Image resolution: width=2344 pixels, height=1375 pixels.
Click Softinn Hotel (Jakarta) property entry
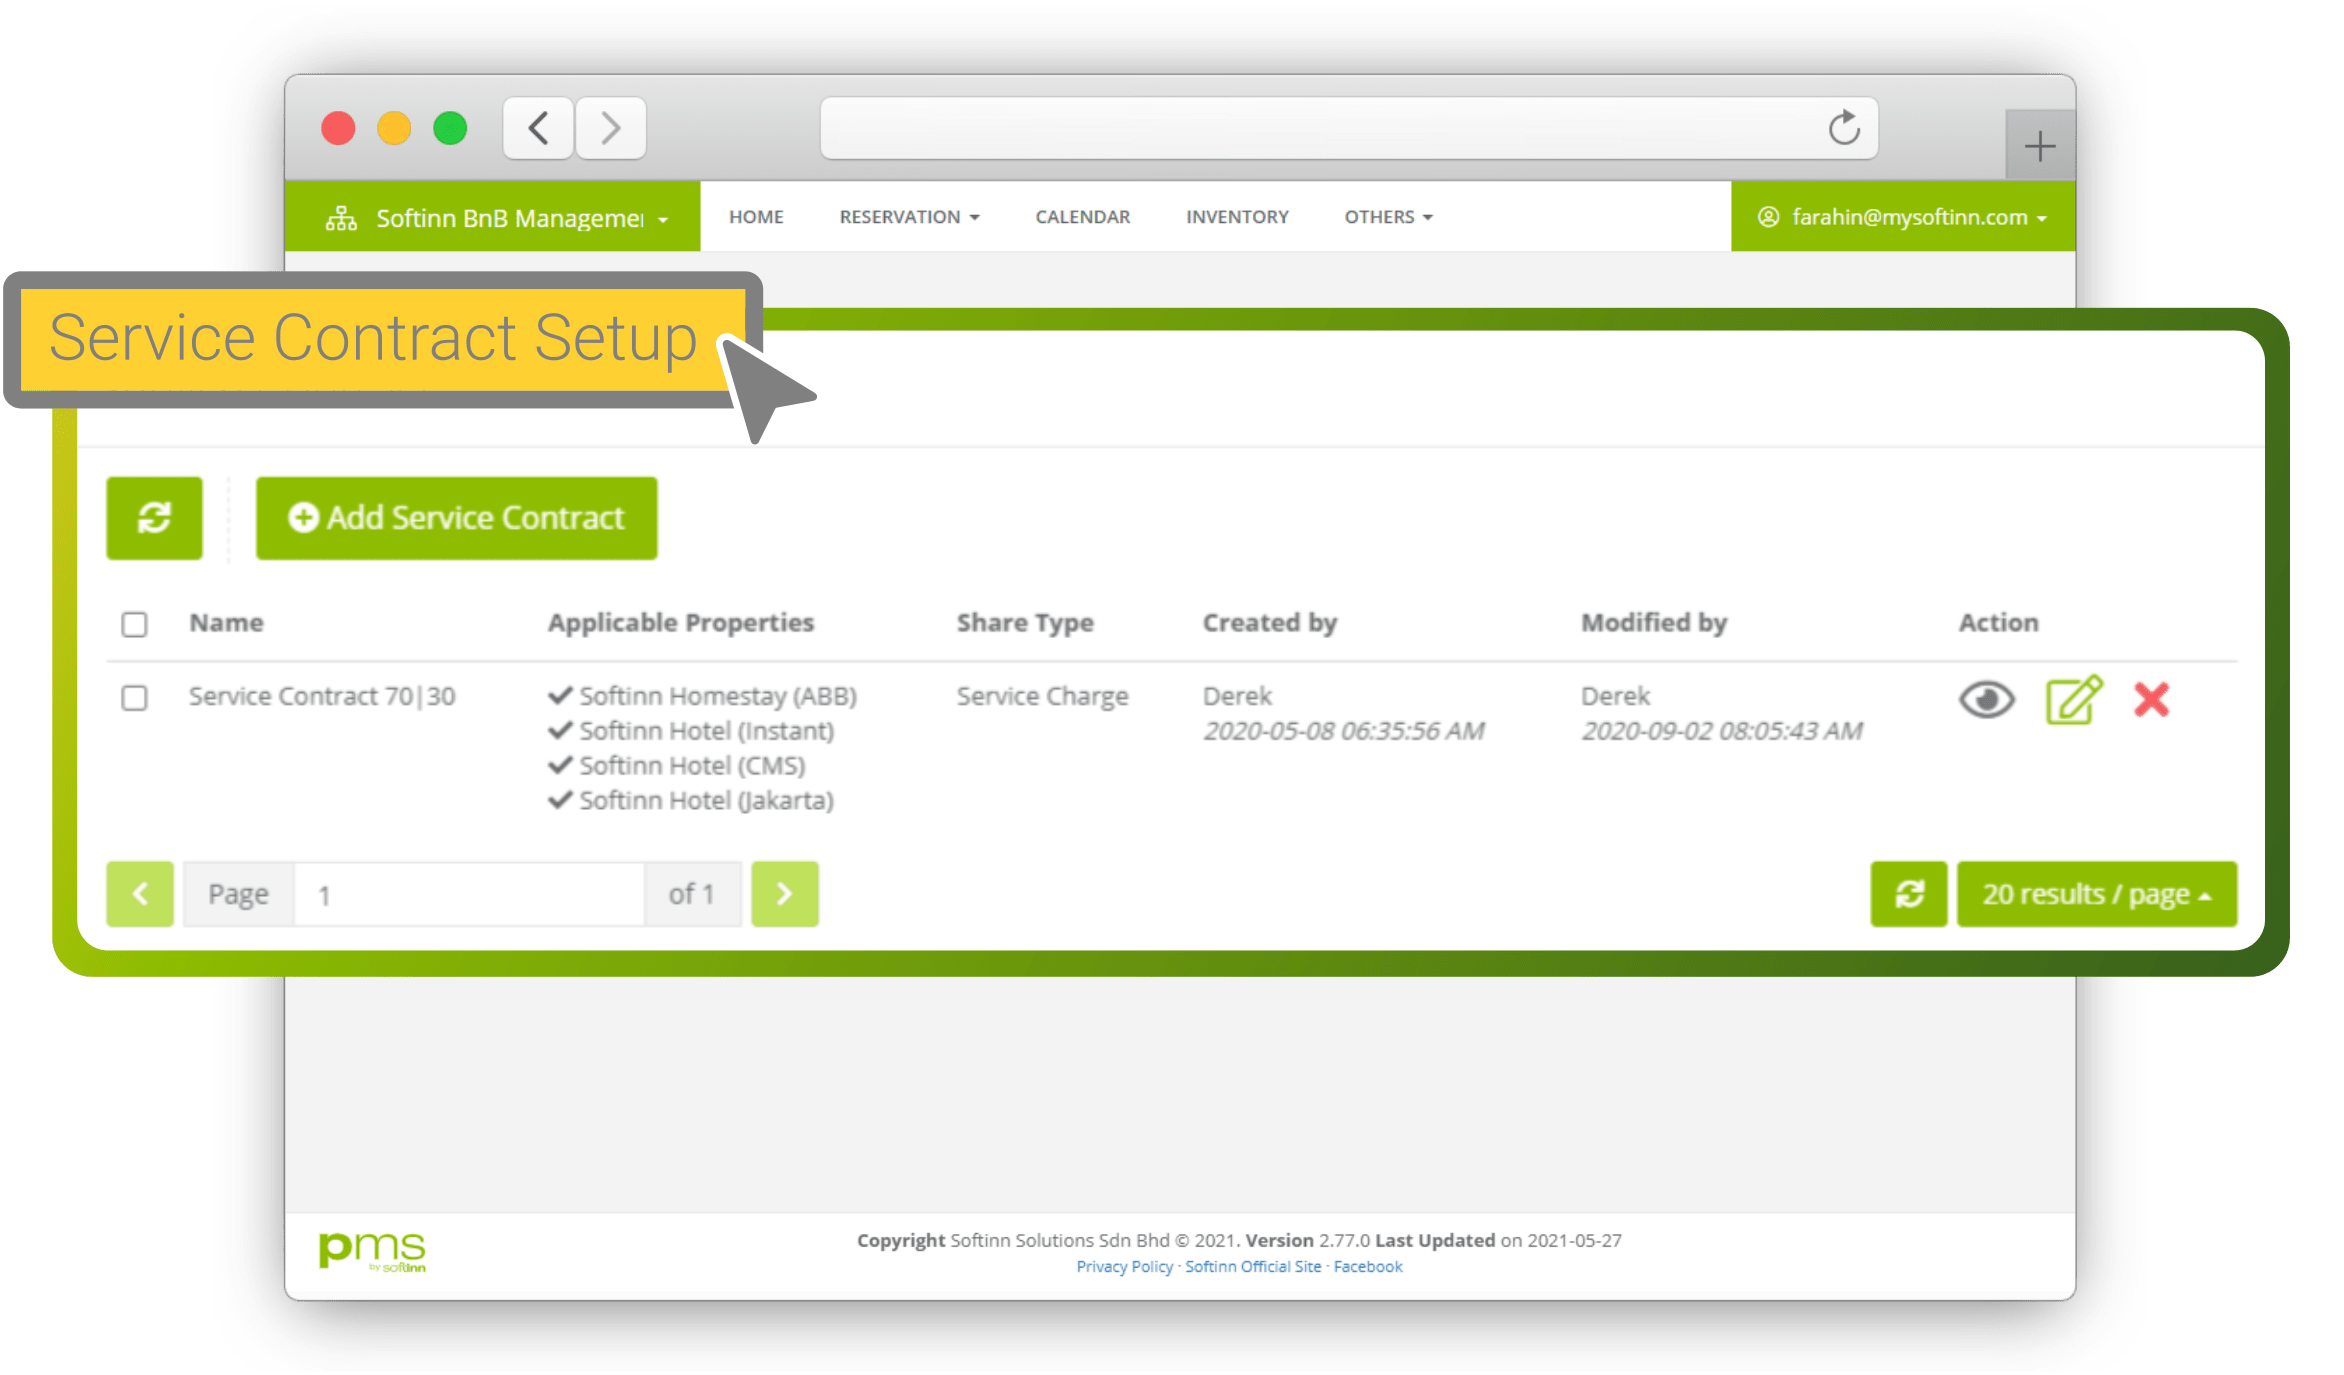click(x=691, y=801)
